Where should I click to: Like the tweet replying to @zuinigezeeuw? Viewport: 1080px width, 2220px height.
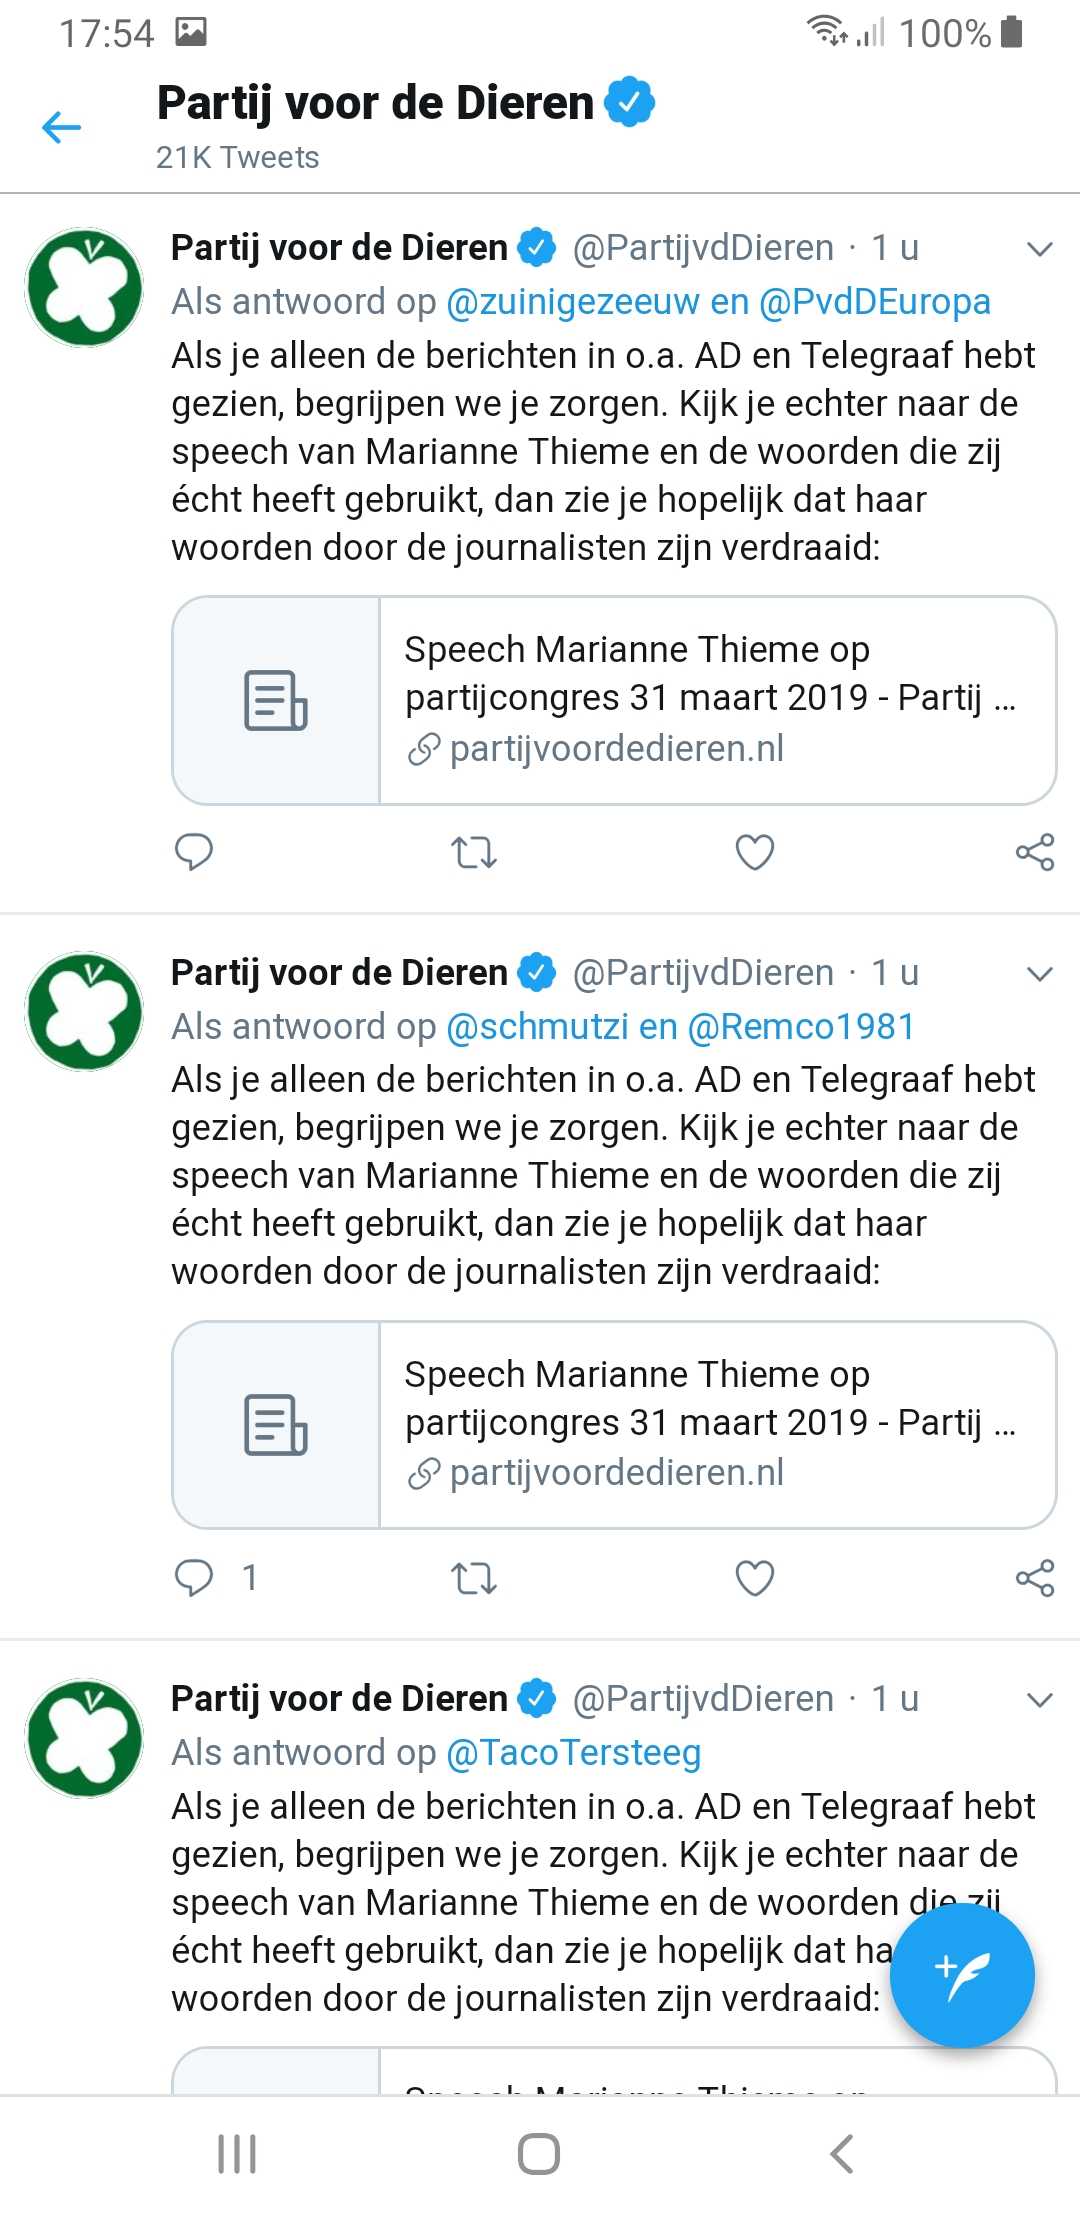pos(754,853)
